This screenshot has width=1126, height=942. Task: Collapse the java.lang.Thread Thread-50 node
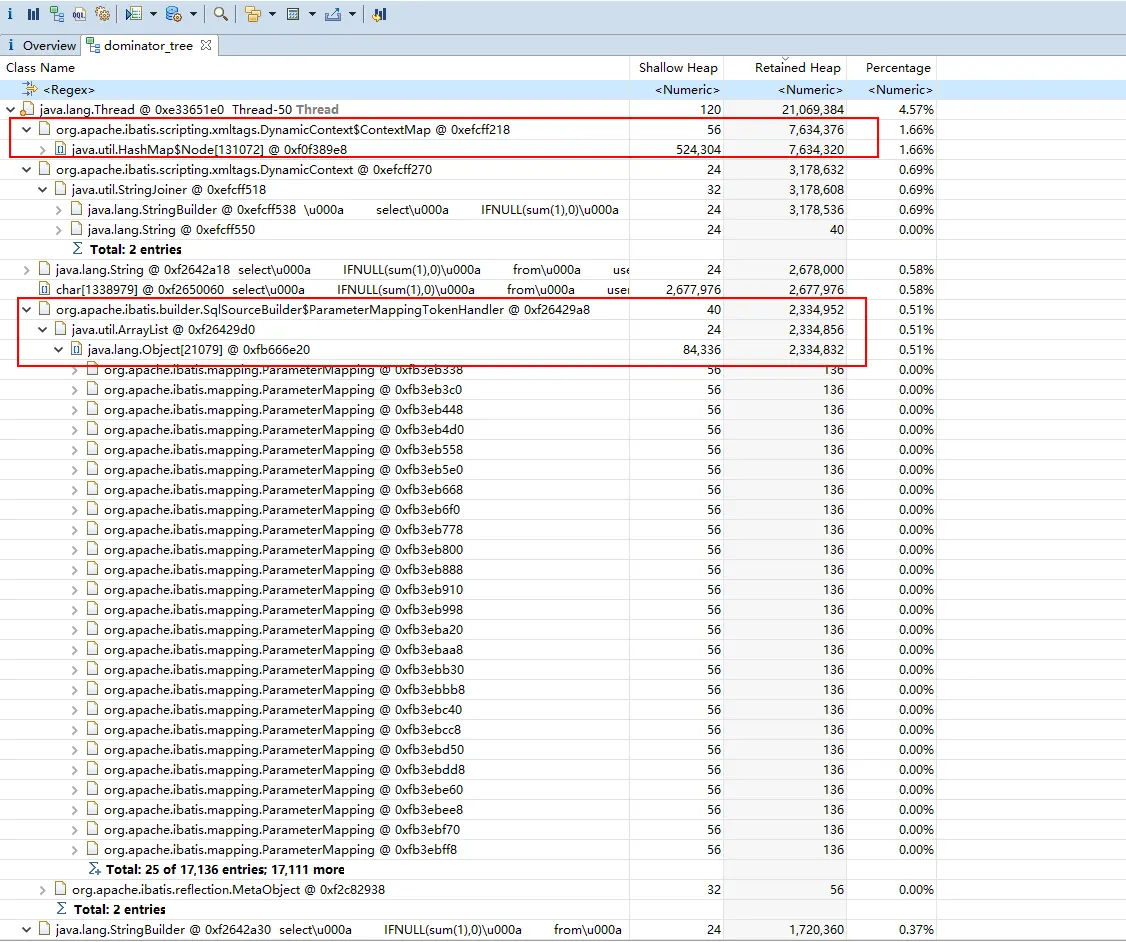click(x=11, y=110)
